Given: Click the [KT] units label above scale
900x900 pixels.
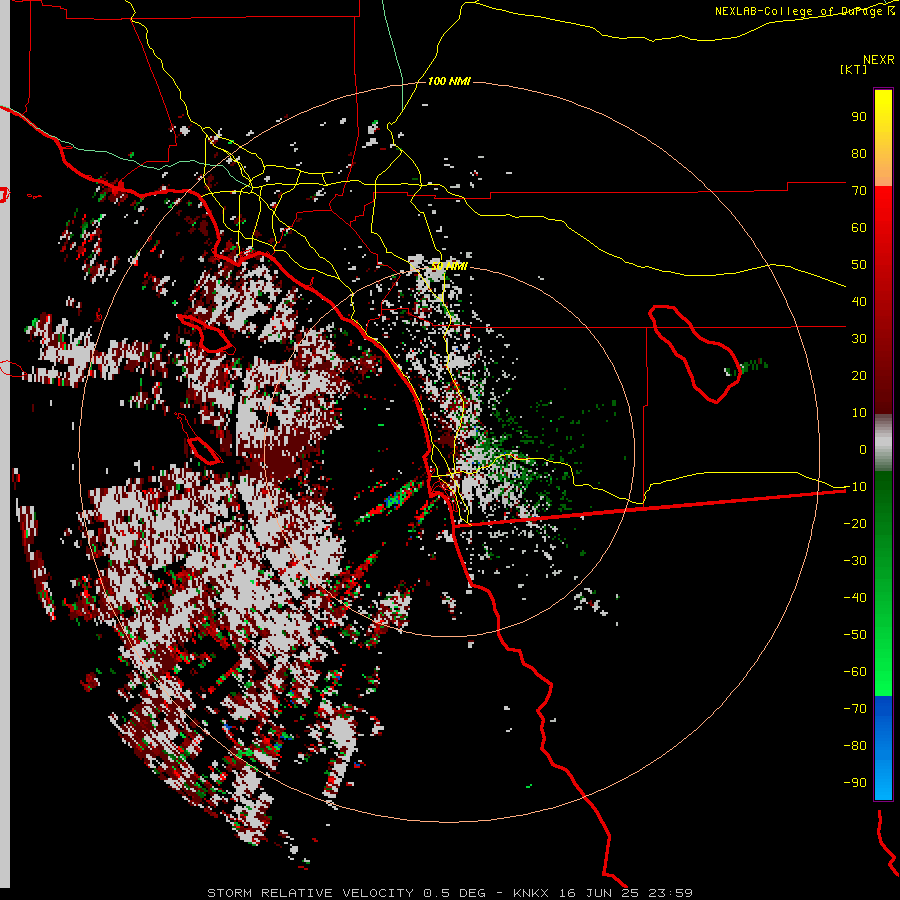Looking at the screenshot, I should pyautogui.click(x=854, y=69).
